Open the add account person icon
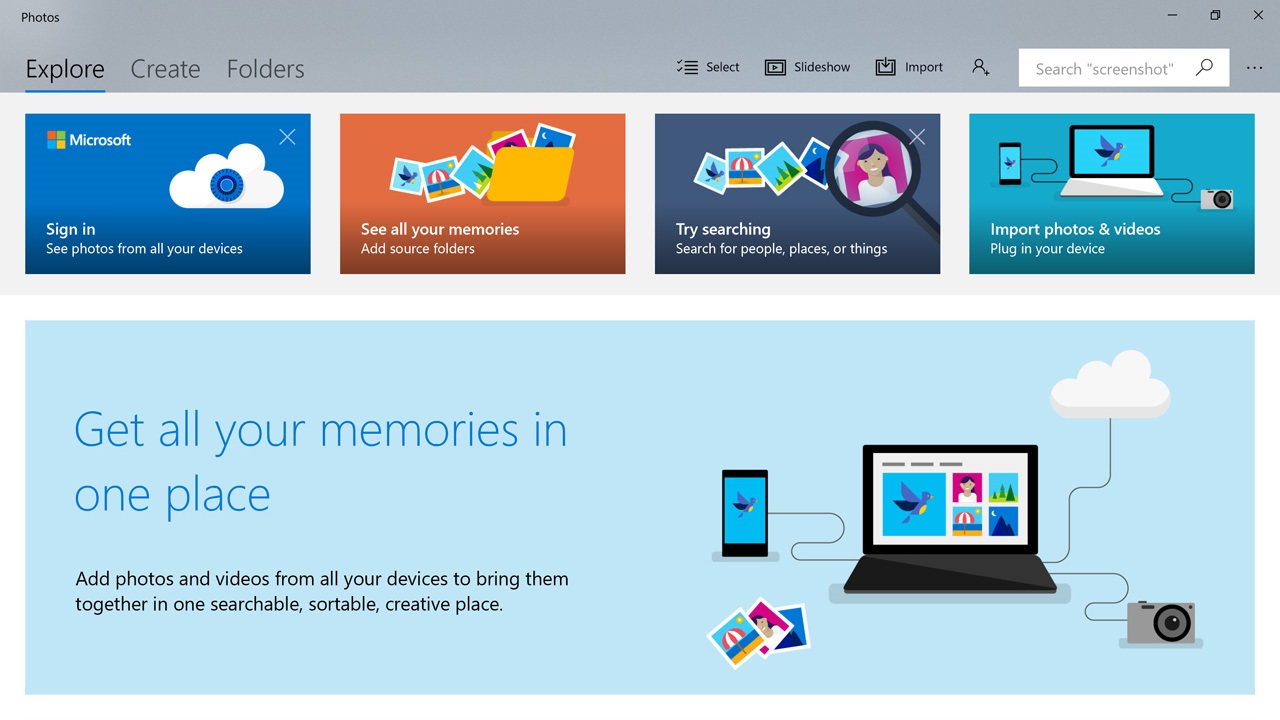This screenshot has width=1280, height=720. tap(981, 67)
